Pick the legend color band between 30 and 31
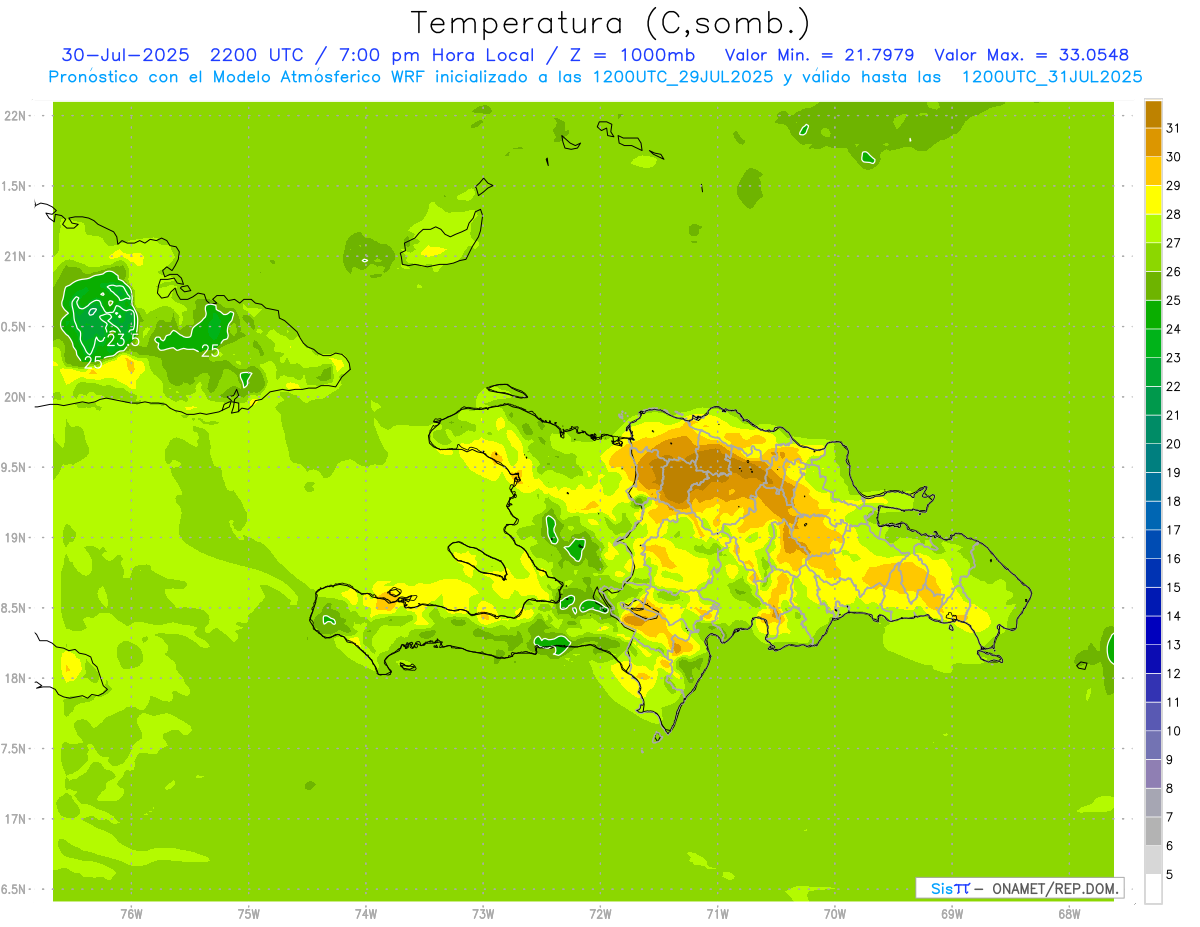The width and height of the screenshot is (1200, 927). (x=1153, y=143)
